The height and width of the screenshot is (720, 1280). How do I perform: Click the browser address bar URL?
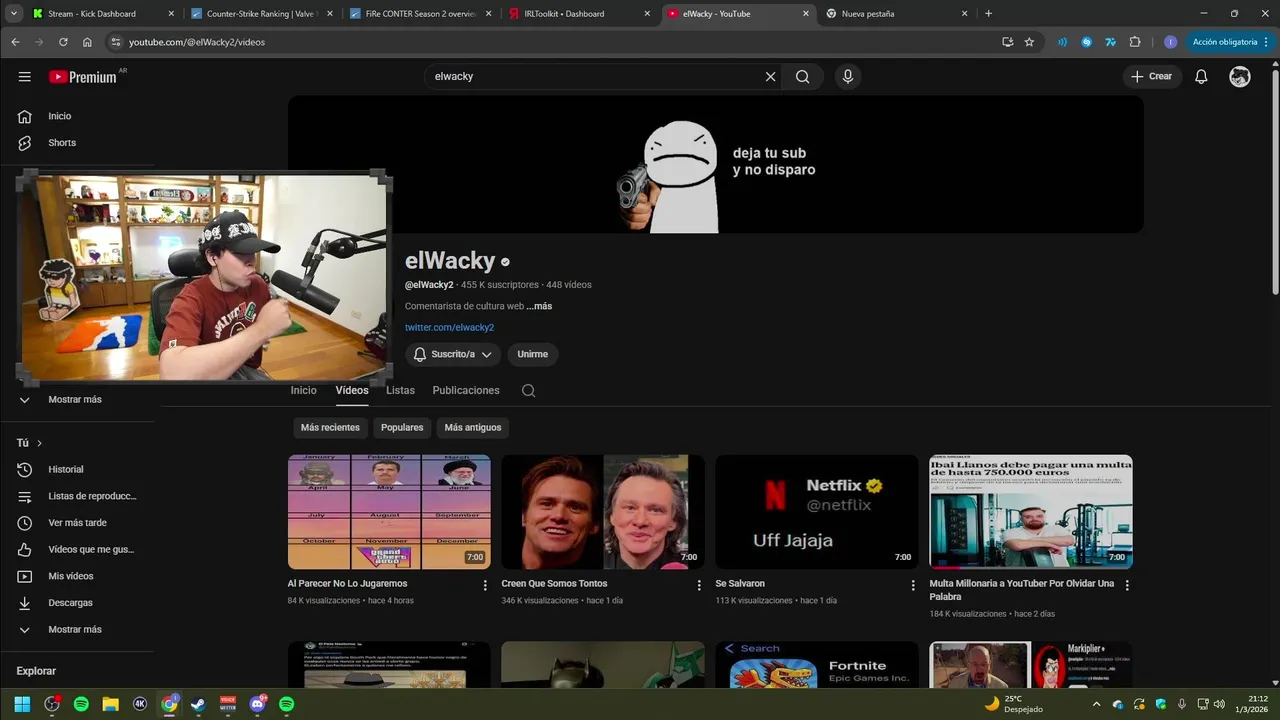[x=197, y=42]
